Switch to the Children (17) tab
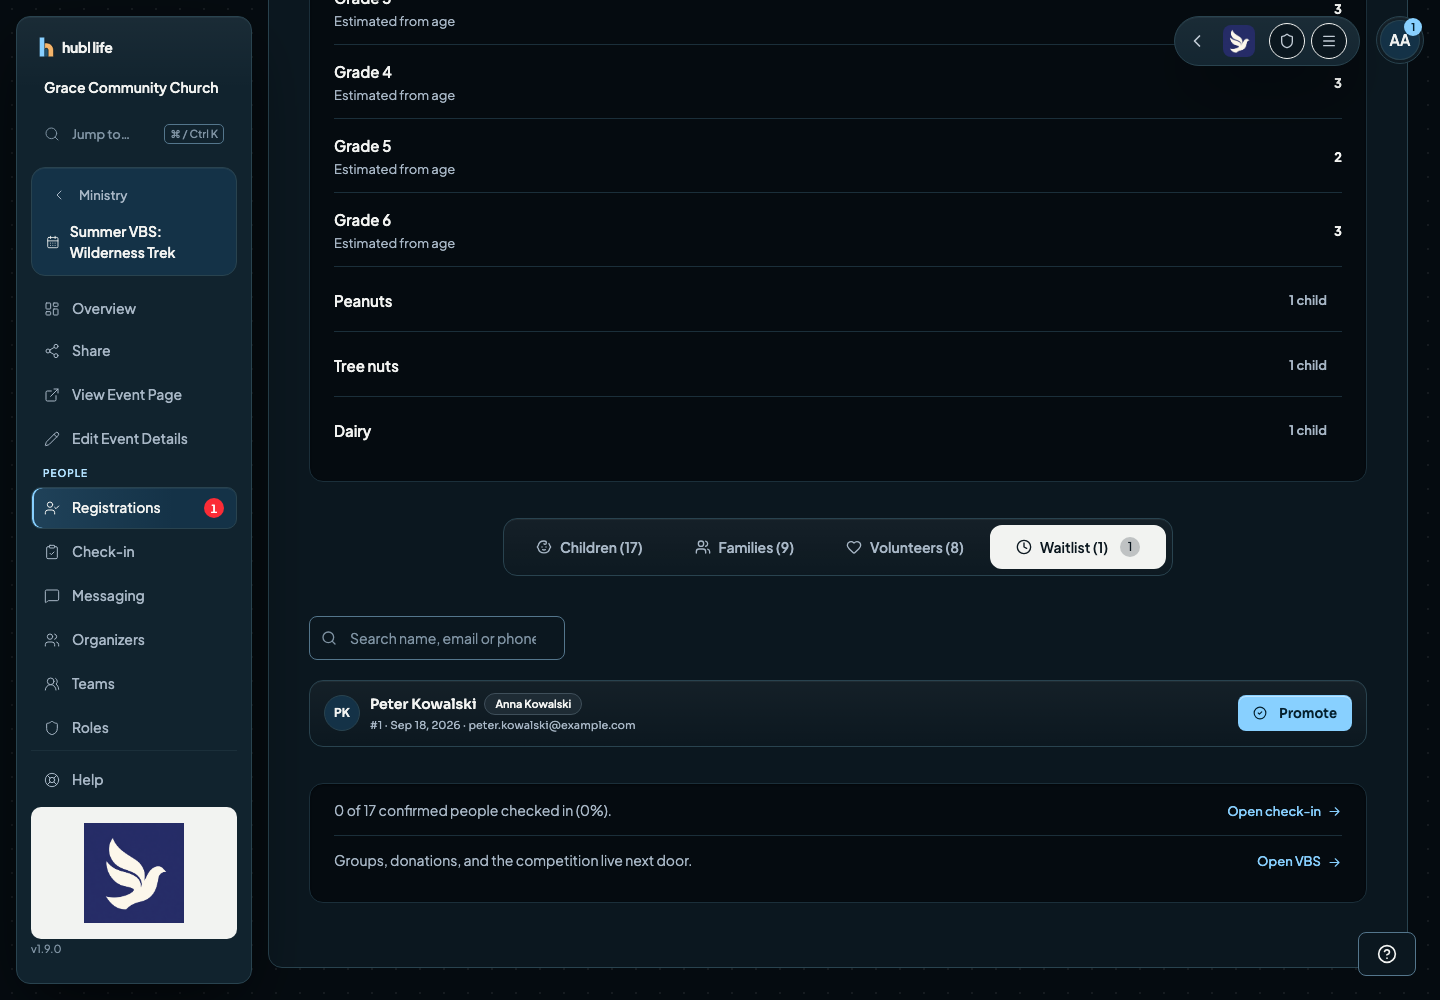Image resolution: width=1440 pixels, height=1000 pixels. (590, 548)
